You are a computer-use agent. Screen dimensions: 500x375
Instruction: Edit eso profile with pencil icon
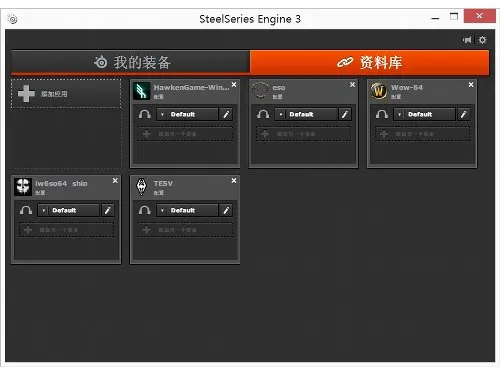pyautogui.click(x=345, y=114)
